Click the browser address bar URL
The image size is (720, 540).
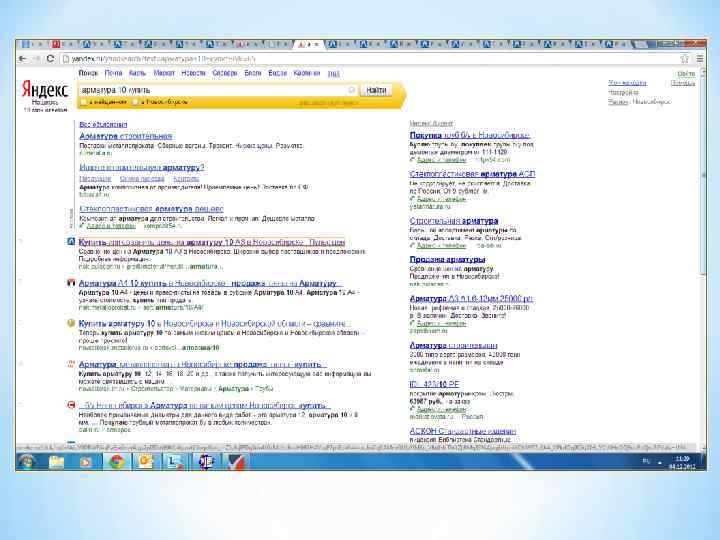click(x=163, y=59)
